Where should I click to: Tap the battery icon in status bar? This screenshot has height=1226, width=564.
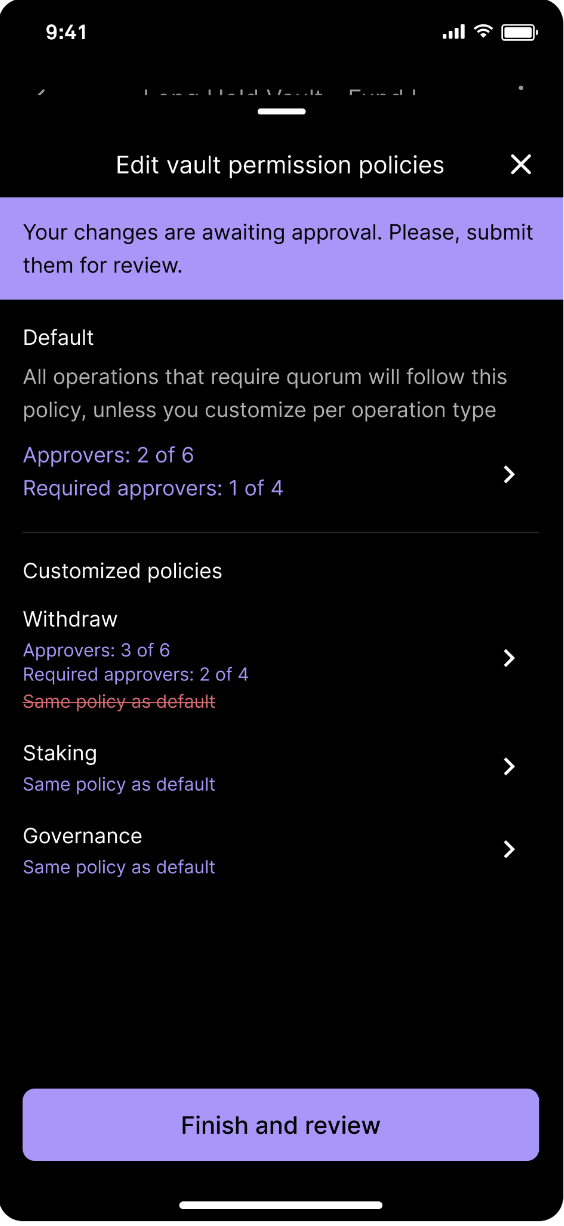[x=520, y=32]
